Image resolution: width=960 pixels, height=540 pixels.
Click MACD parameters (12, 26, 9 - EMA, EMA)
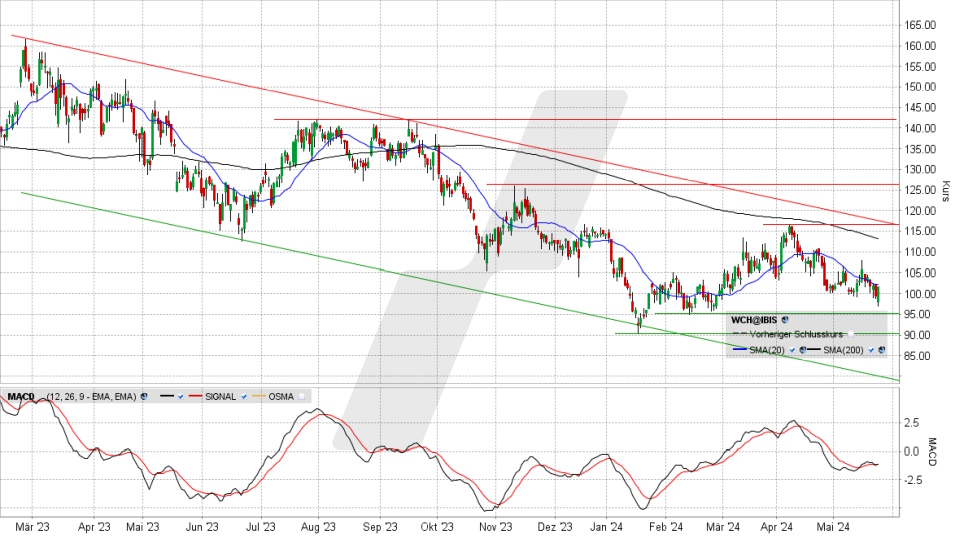tap(91, 397)
